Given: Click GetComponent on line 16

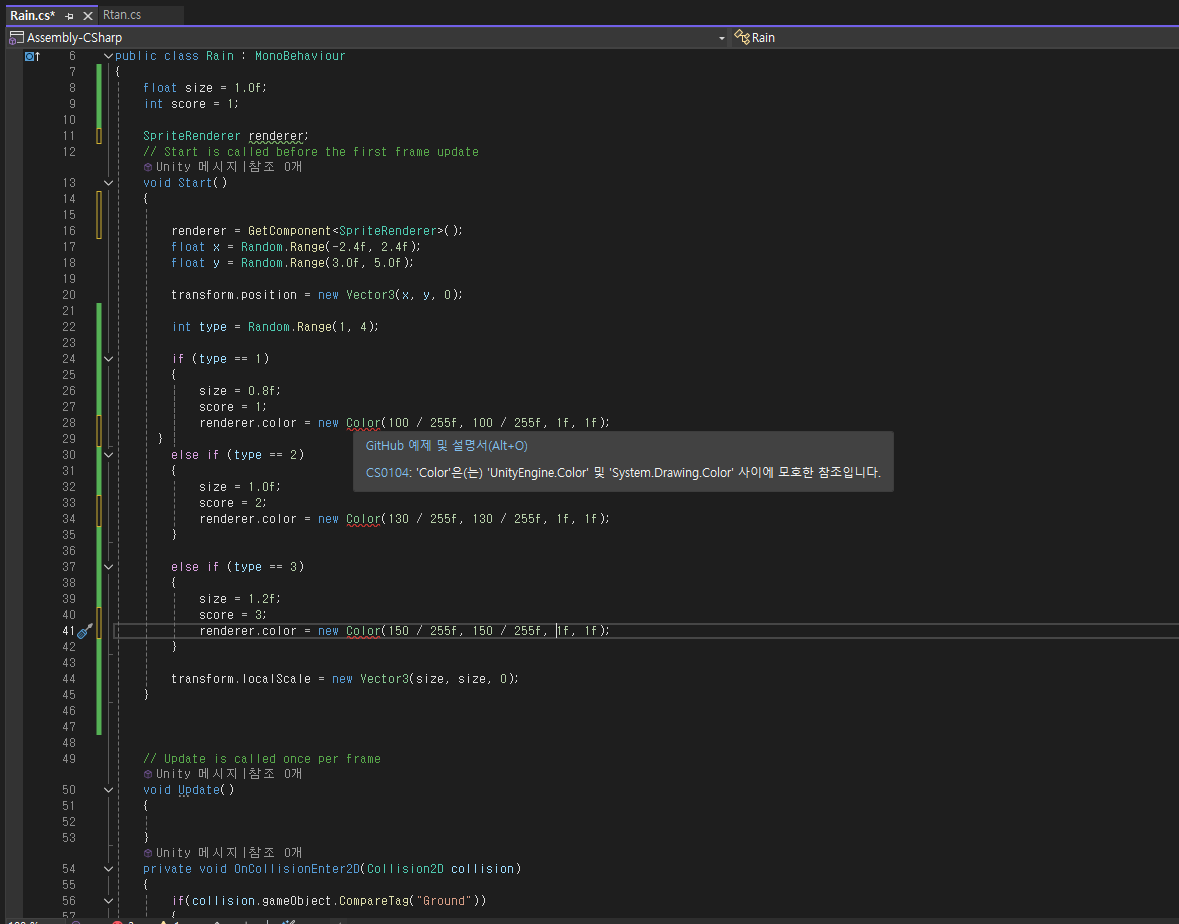Looking at the screenshot, I should point(289,231).
